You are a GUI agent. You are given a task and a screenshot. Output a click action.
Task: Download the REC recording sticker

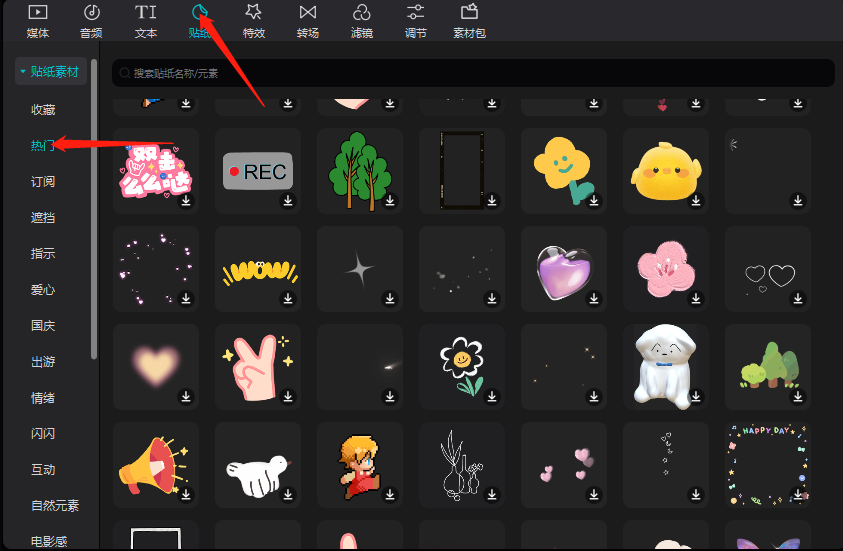tap(288, 201)
